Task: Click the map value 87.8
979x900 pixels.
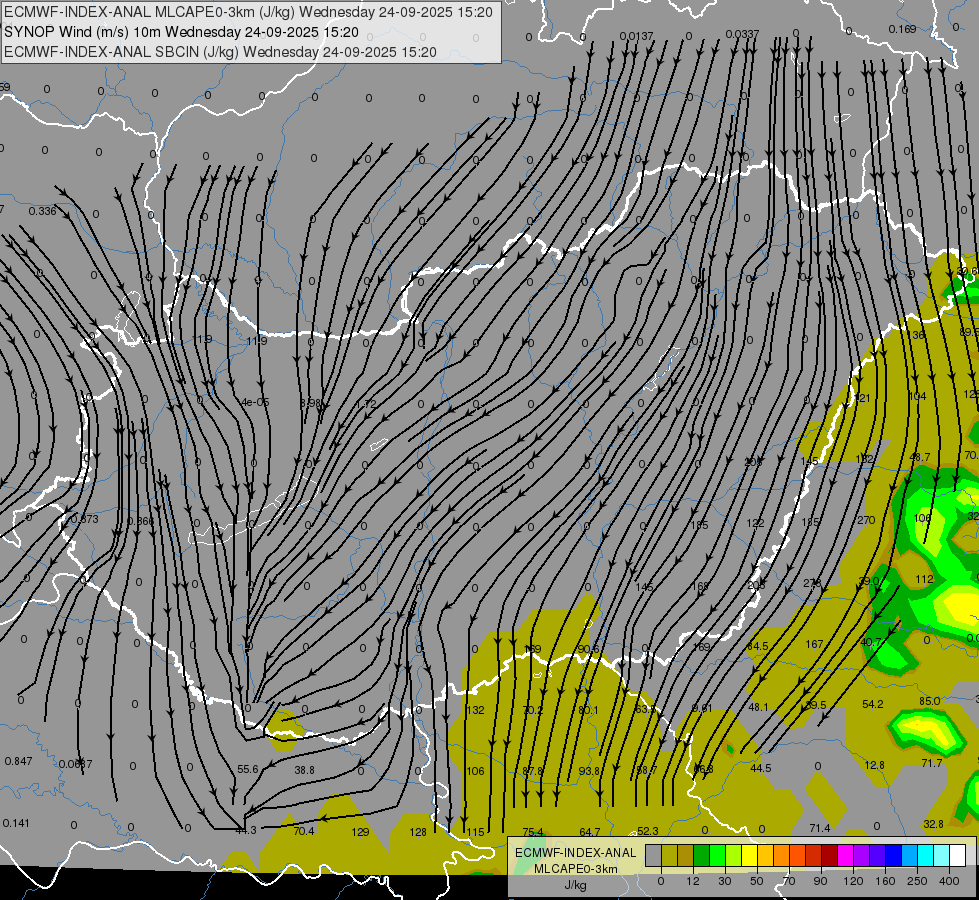Action: [x=533, y=771]
